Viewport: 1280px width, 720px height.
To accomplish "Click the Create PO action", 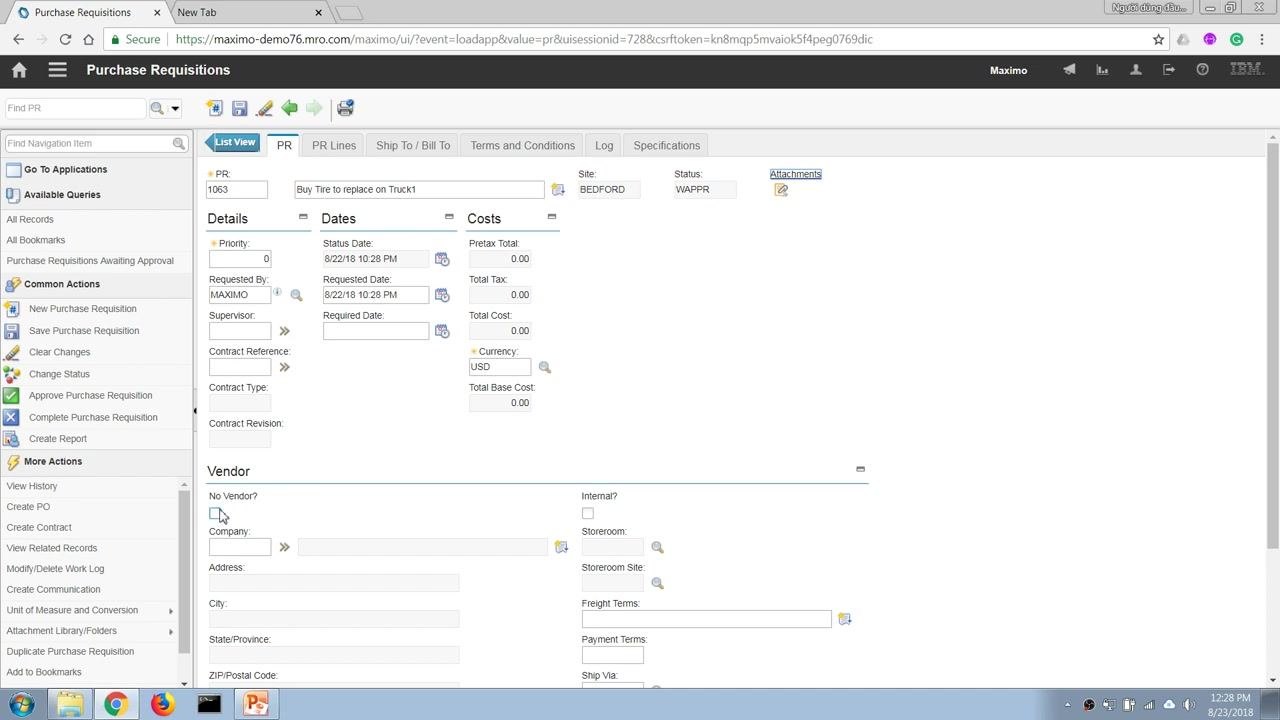I will click(x=28, y=507).
